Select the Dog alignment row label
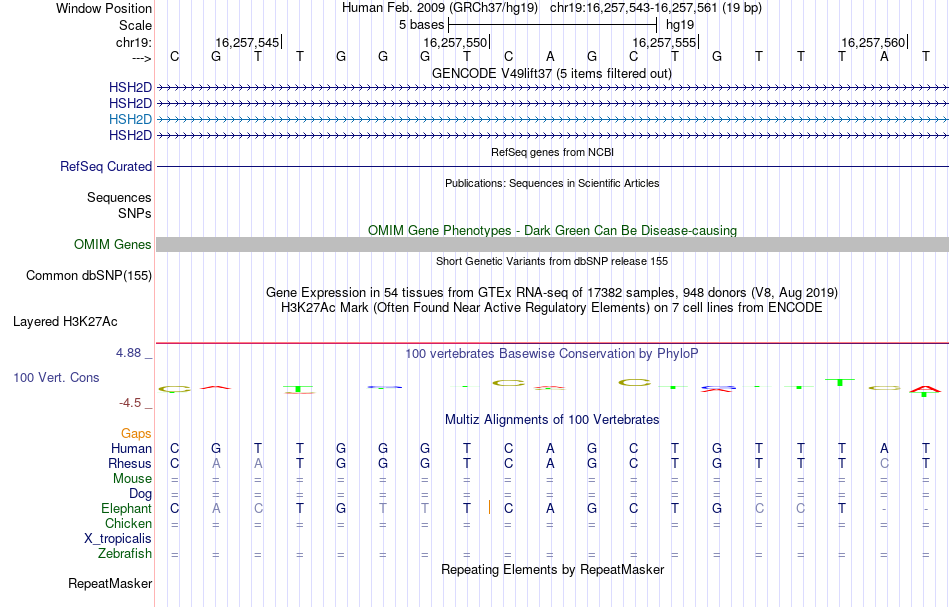This screenshot has height=607, width=950. [140, 494]
